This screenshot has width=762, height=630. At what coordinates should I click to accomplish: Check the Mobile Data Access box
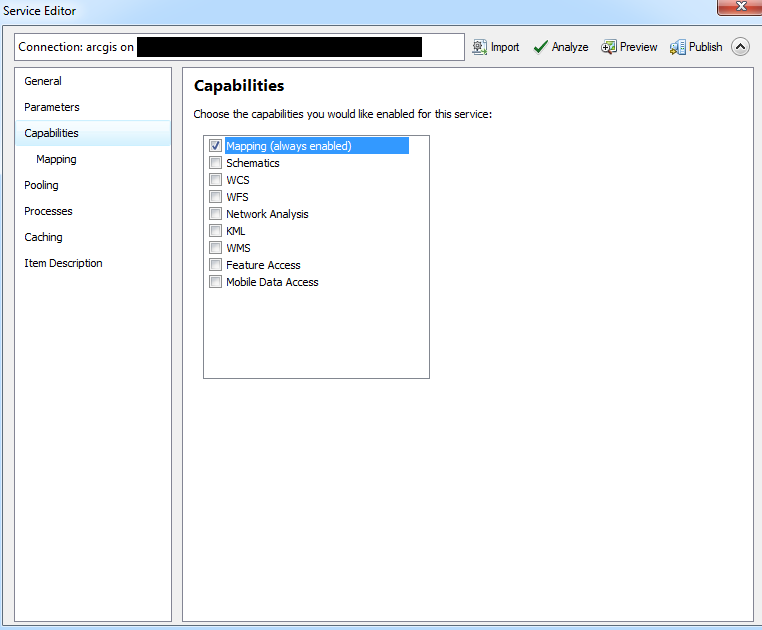point(216,282)
